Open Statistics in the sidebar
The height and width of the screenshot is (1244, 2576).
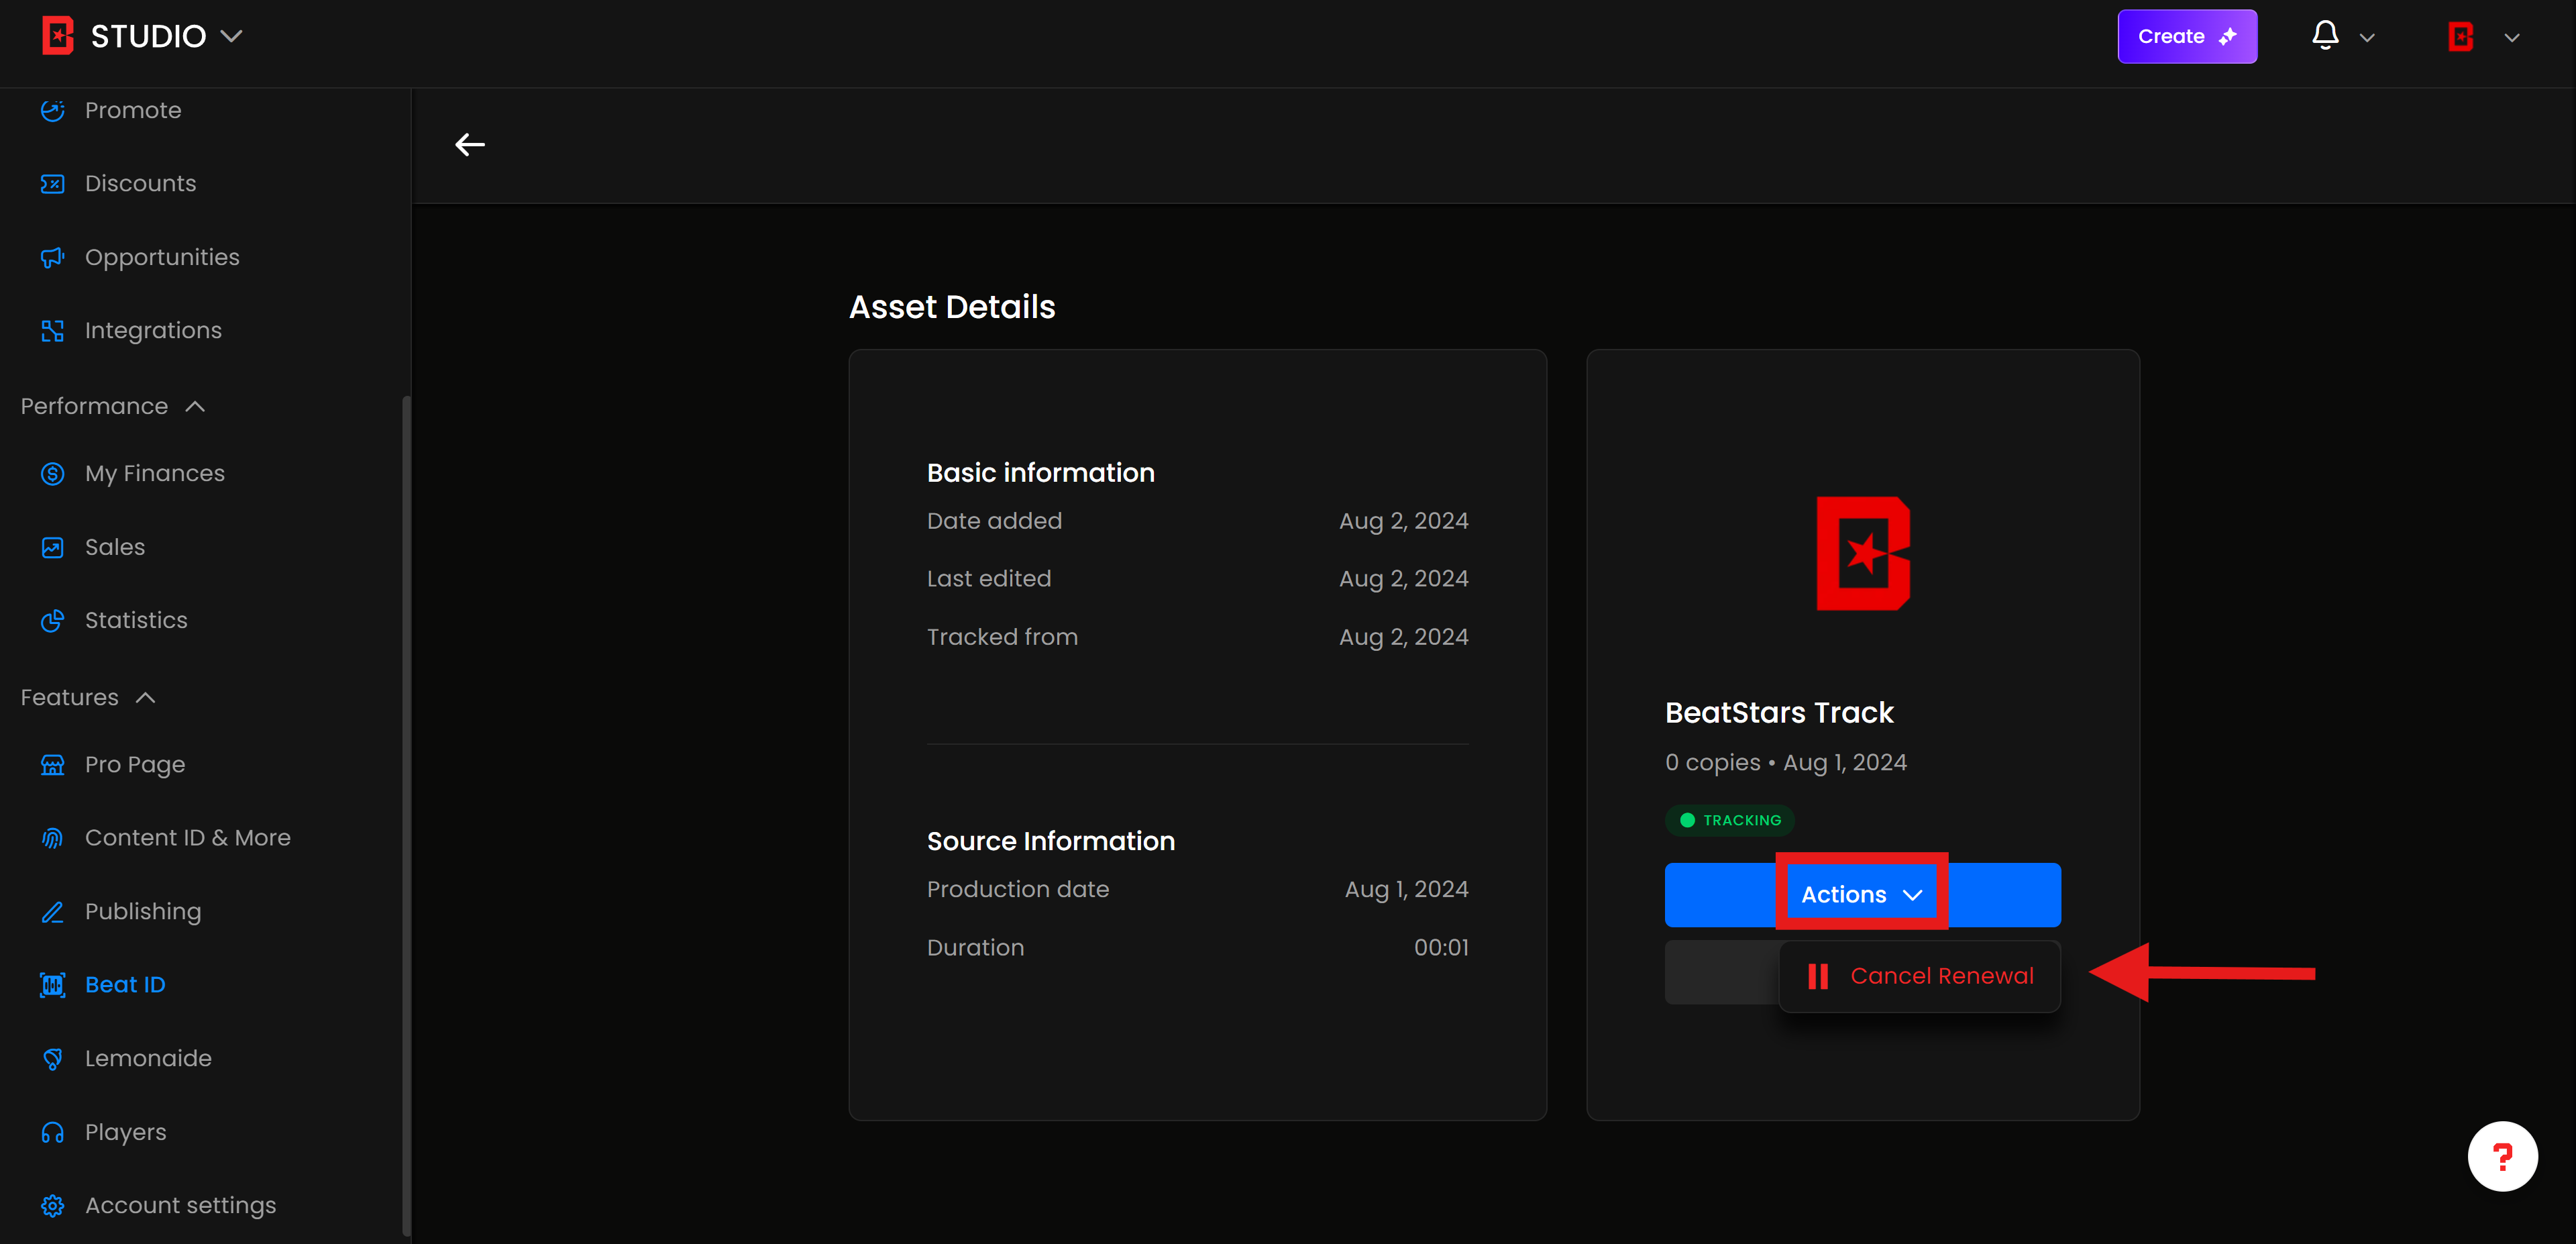click(136, 621)
